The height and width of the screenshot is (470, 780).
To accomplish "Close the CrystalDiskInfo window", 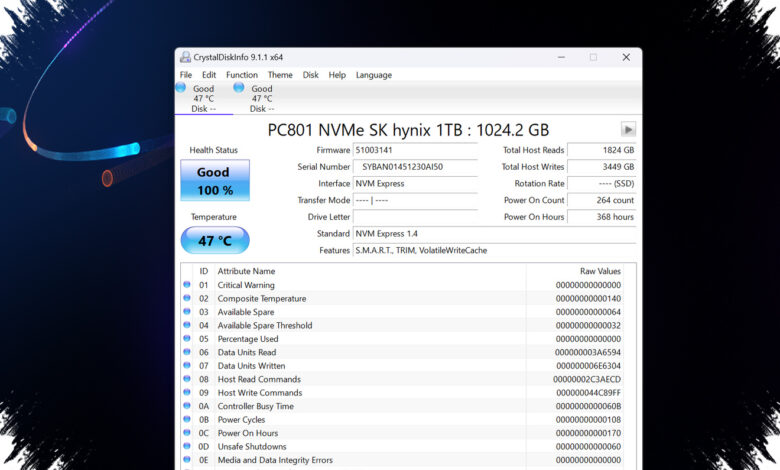I will [x=626, y=57].
